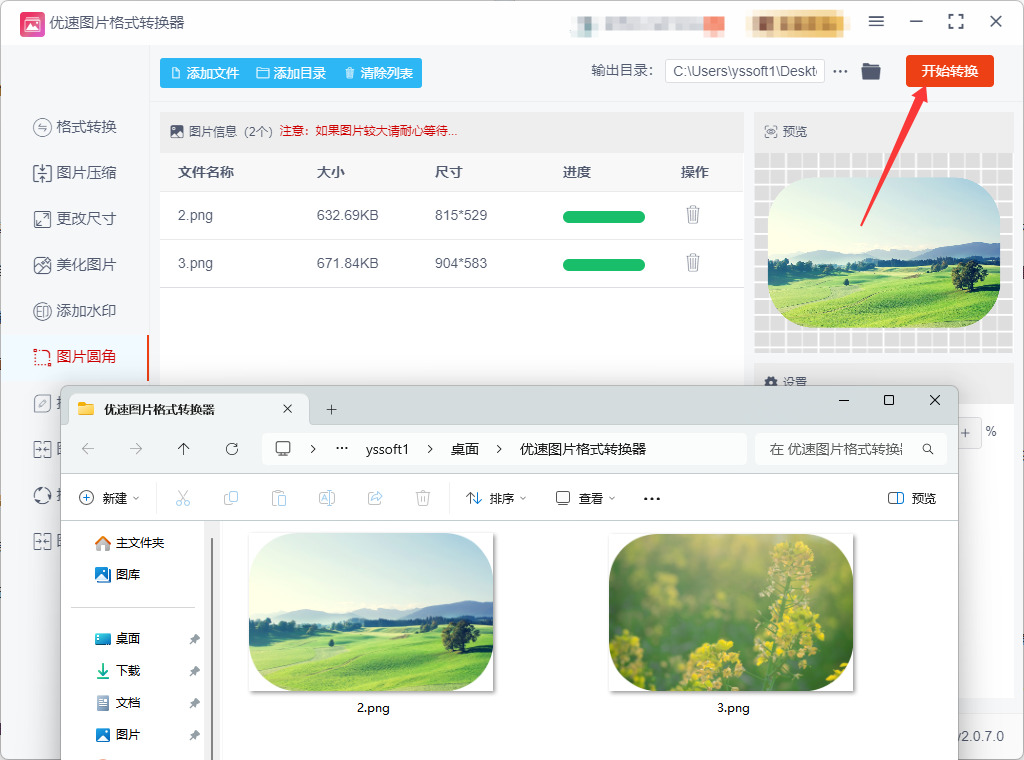The width and height of the screenshot is (1024, 760).
Task: Open 图库 in navigation pane
Action: 118,575
